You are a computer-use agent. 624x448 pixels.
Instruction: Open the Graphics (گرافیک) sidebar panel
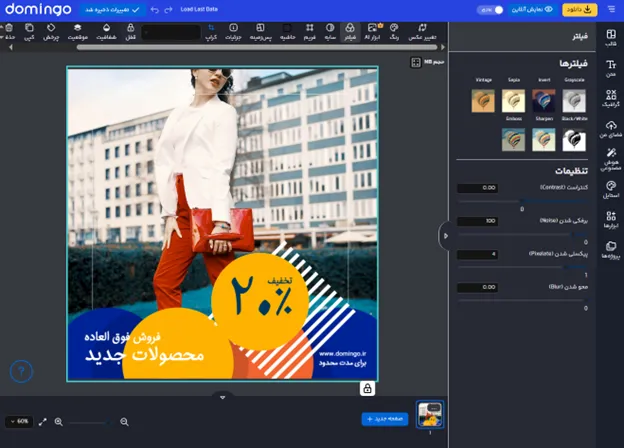point(610,97)
